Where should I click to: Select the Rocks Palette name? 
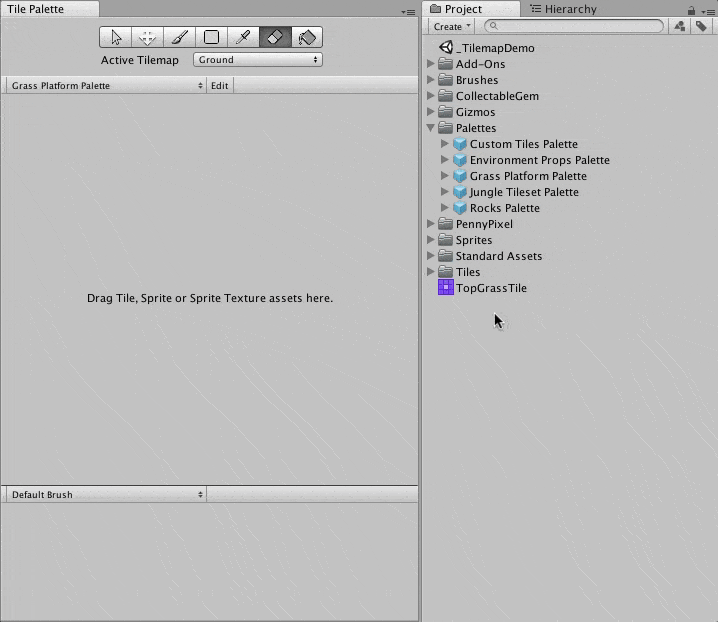pos(505,208)
